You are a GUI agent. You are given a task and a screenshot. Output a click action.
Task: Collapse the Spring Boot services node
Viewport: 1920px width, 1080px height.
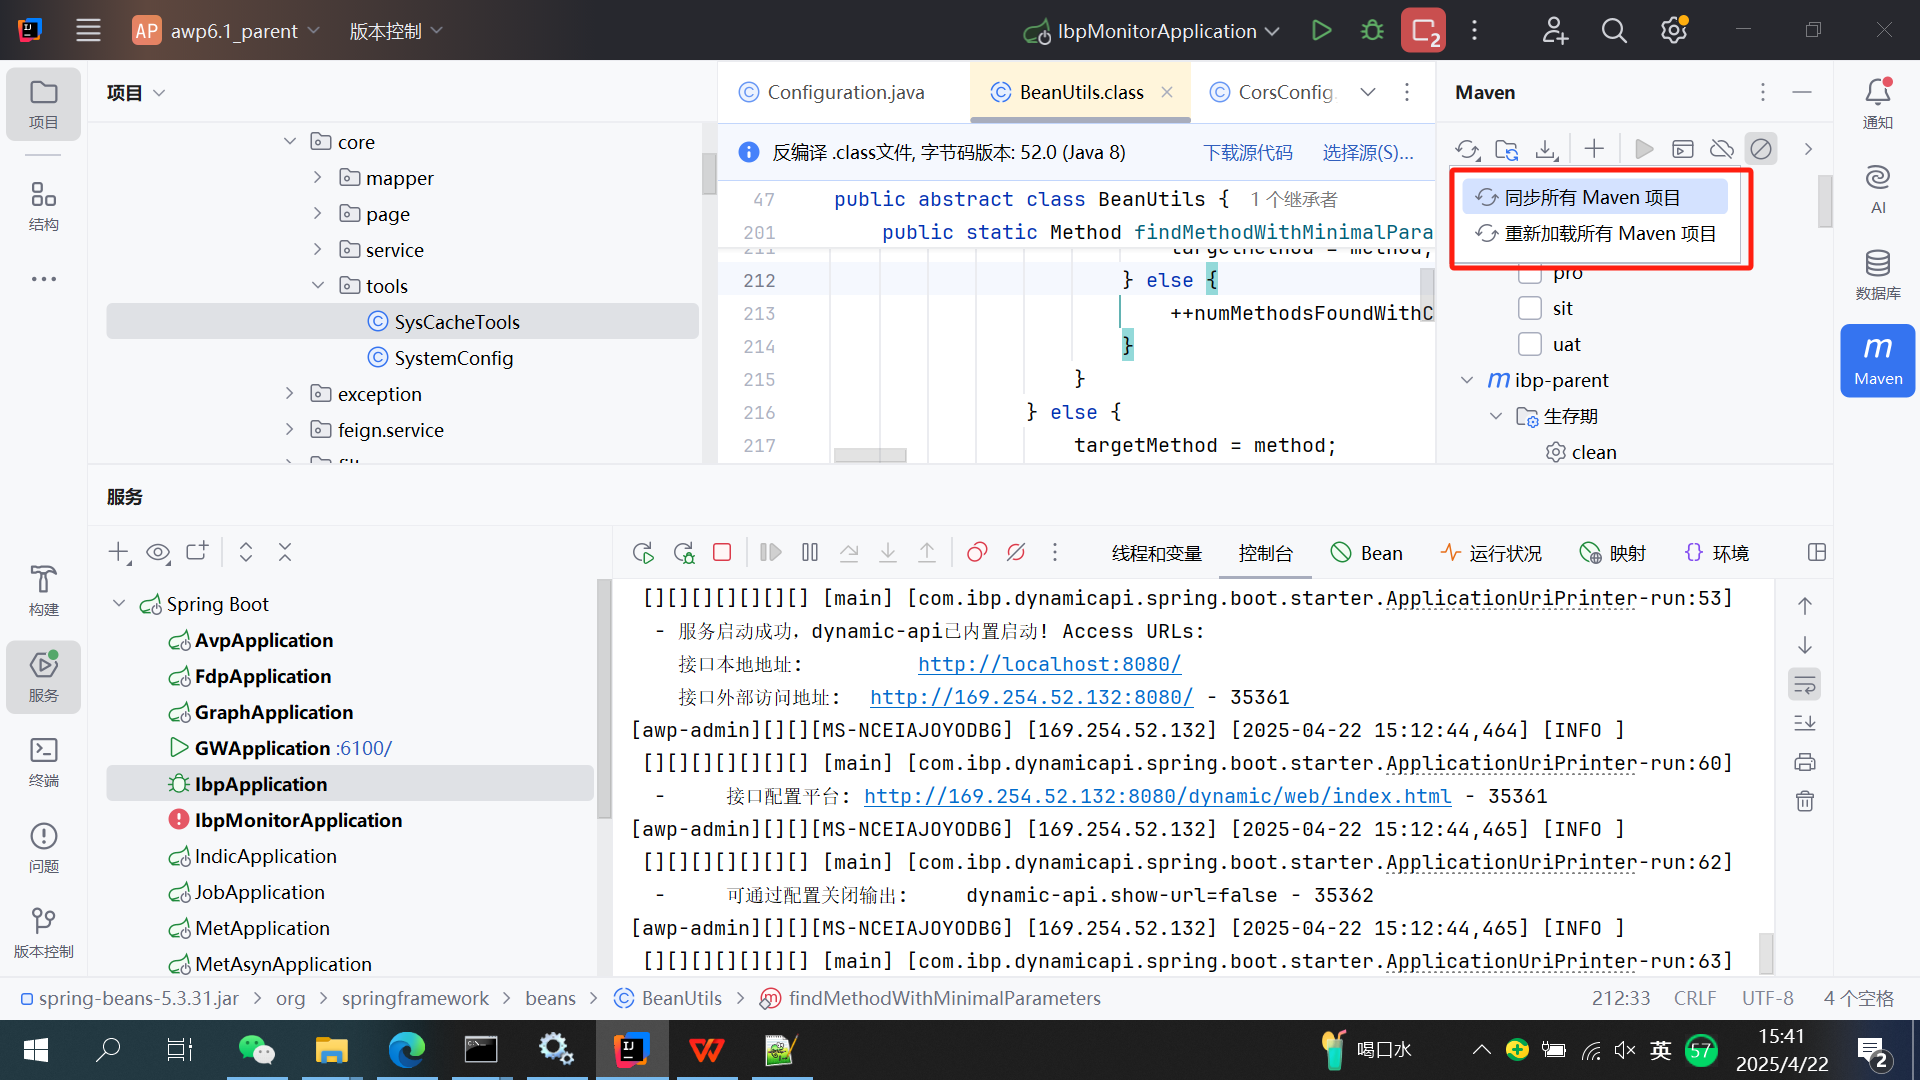tap(119, 603)
